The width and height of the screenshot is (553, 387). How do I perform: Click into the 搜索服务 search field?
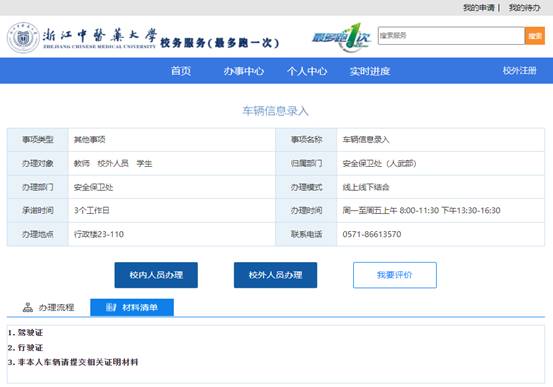click(451, 36)
